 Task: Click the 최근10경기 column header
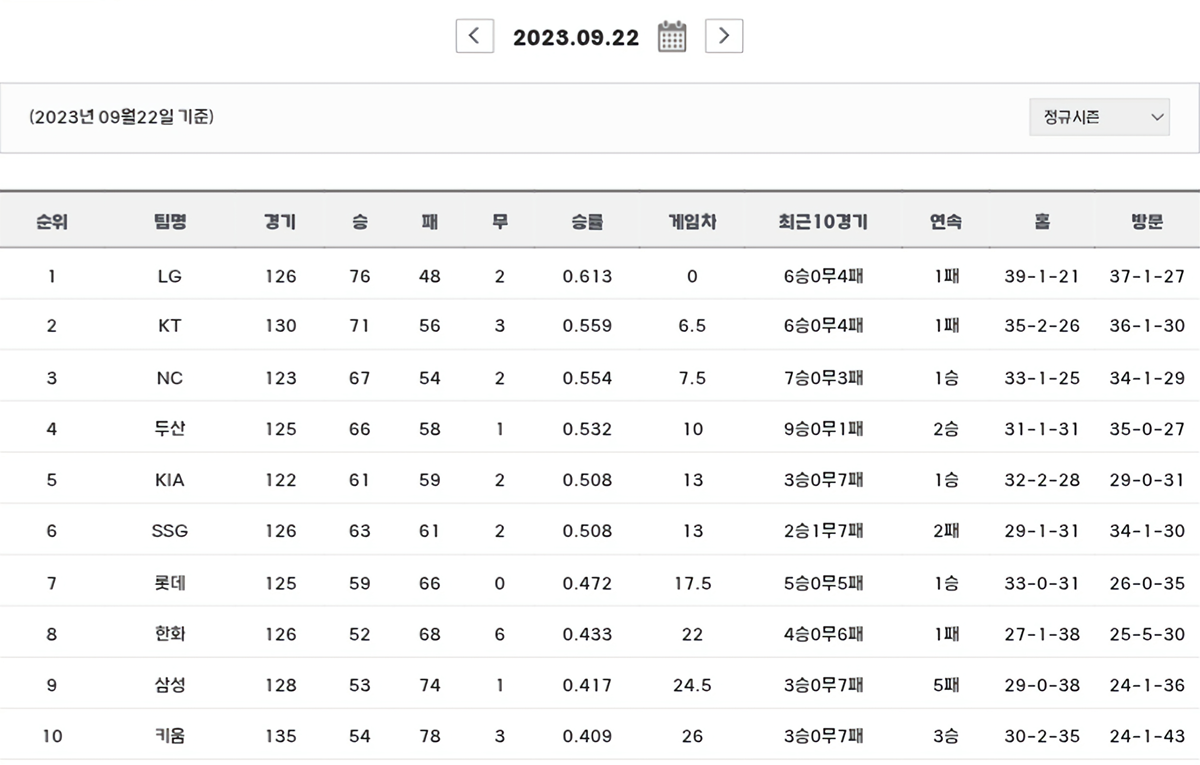(823, 221)
